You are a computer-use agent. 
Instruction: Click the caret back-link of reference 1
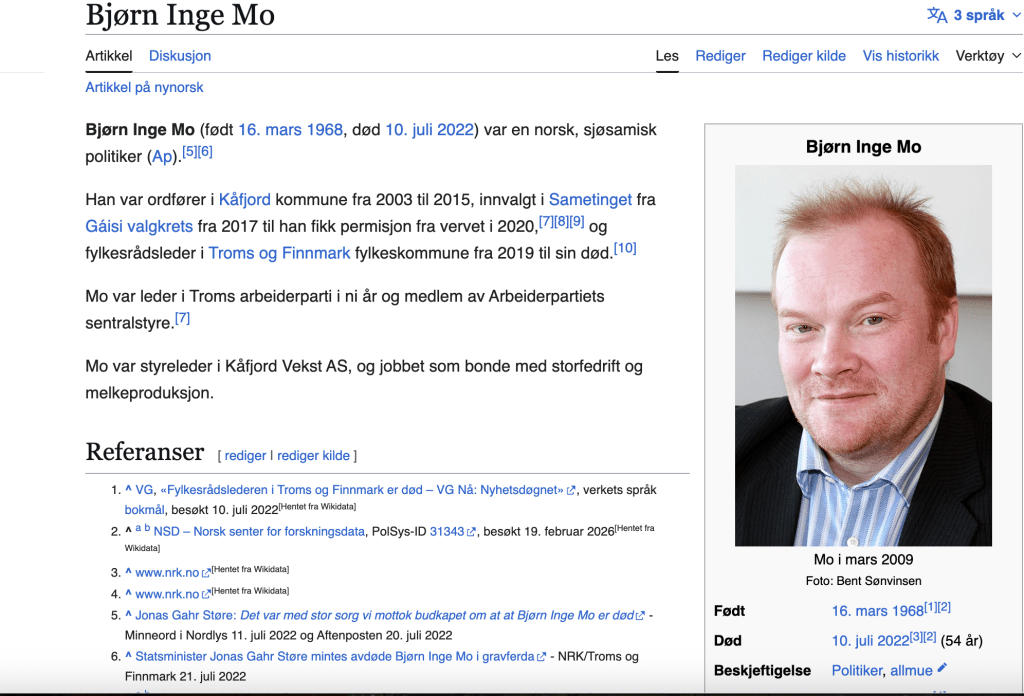[128, 490]
